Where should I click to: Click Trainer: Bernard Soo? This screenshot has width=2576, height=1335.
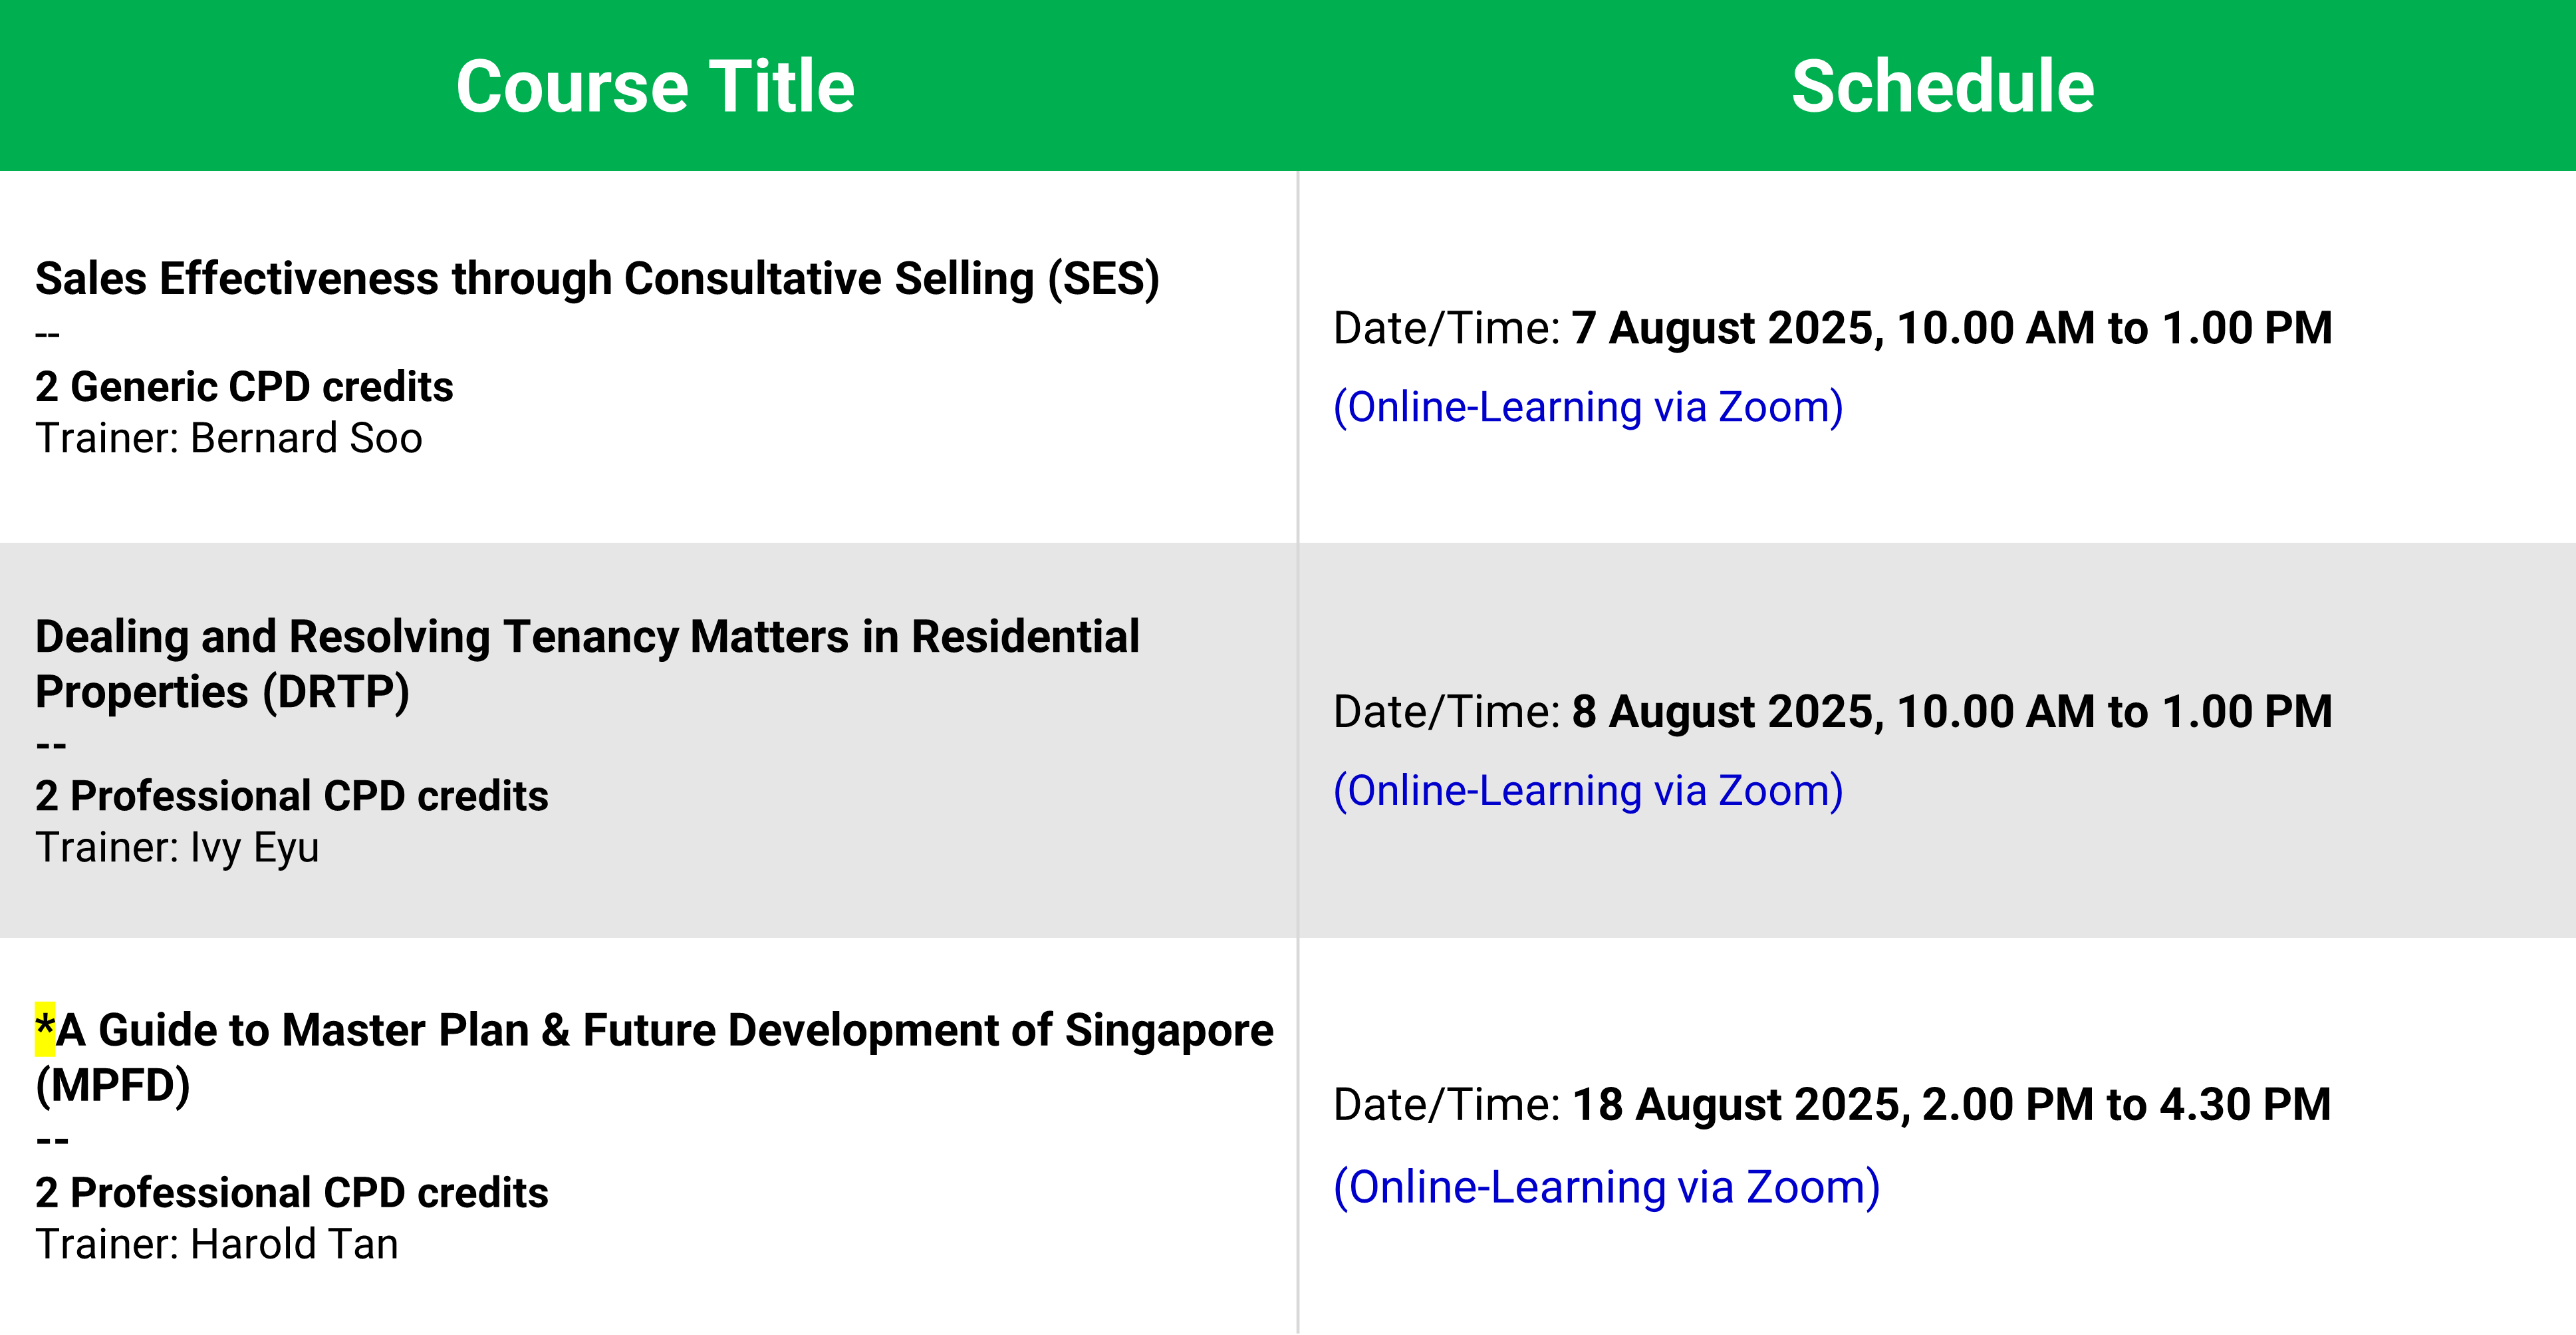click(x=229, y=439)
